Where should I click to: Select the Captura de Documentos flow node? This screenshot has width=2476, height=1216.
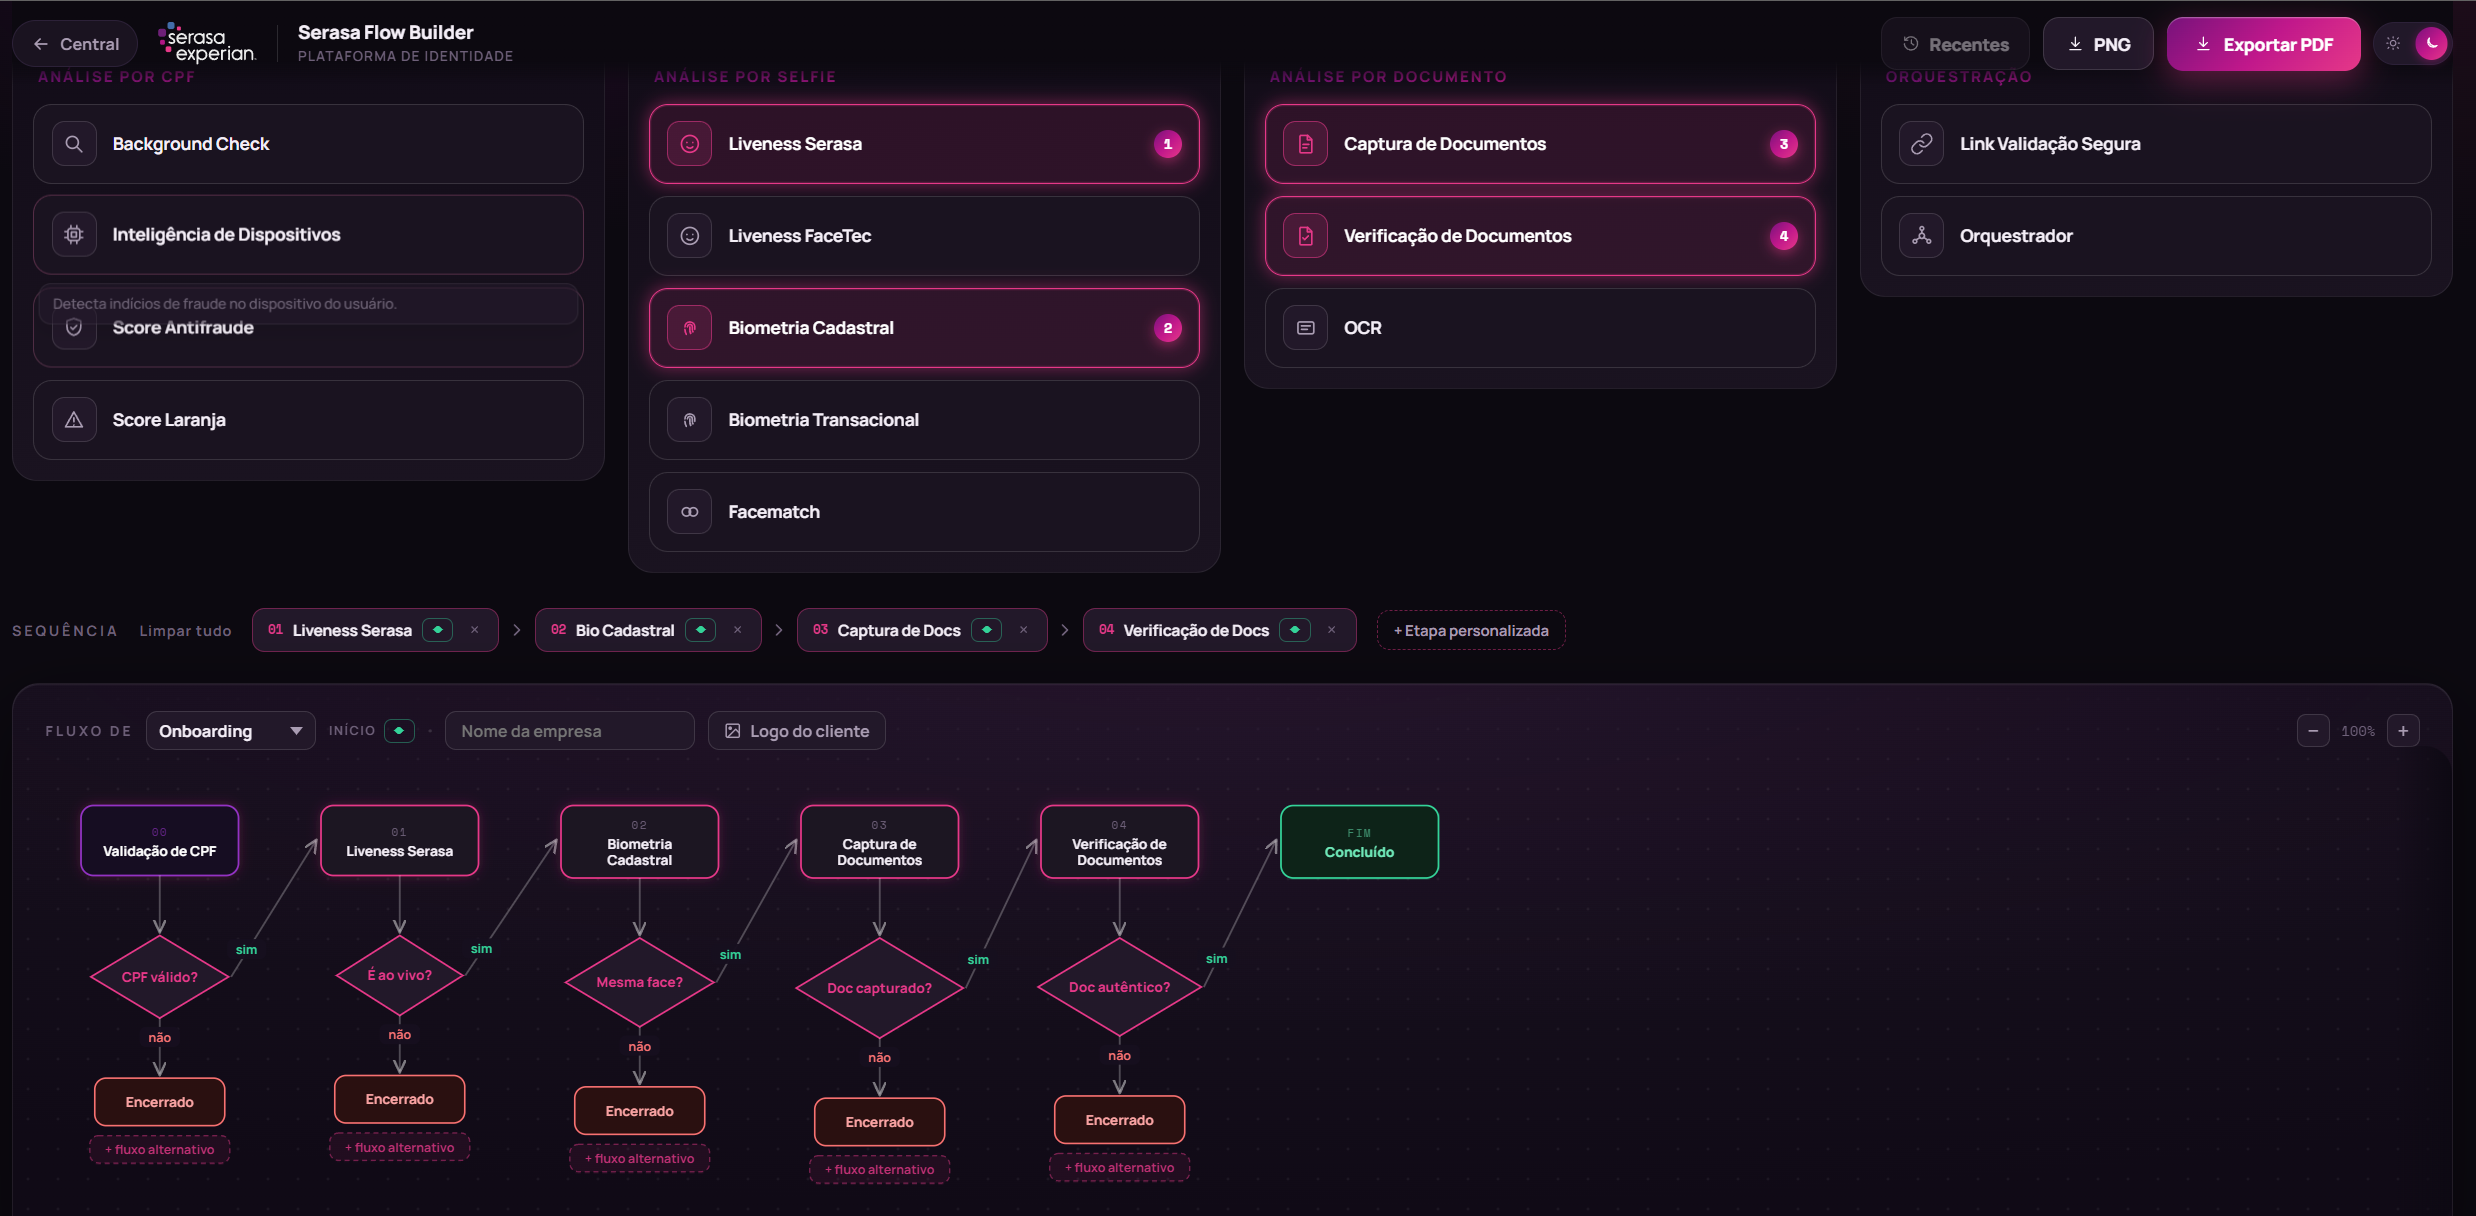point(880,842)
